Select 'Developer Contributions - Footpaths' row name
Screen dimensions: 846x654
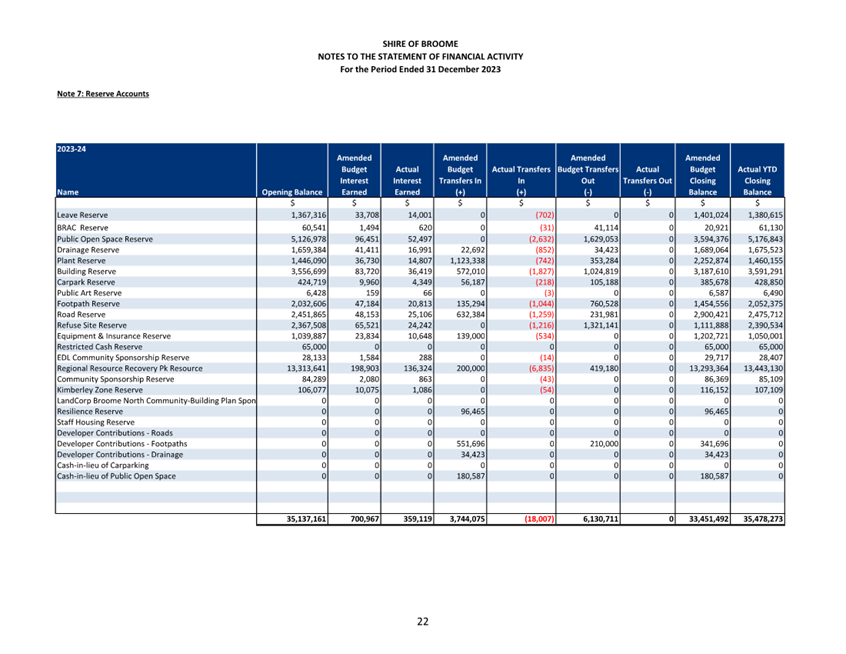pyautogui.click(x=122, y=444)
